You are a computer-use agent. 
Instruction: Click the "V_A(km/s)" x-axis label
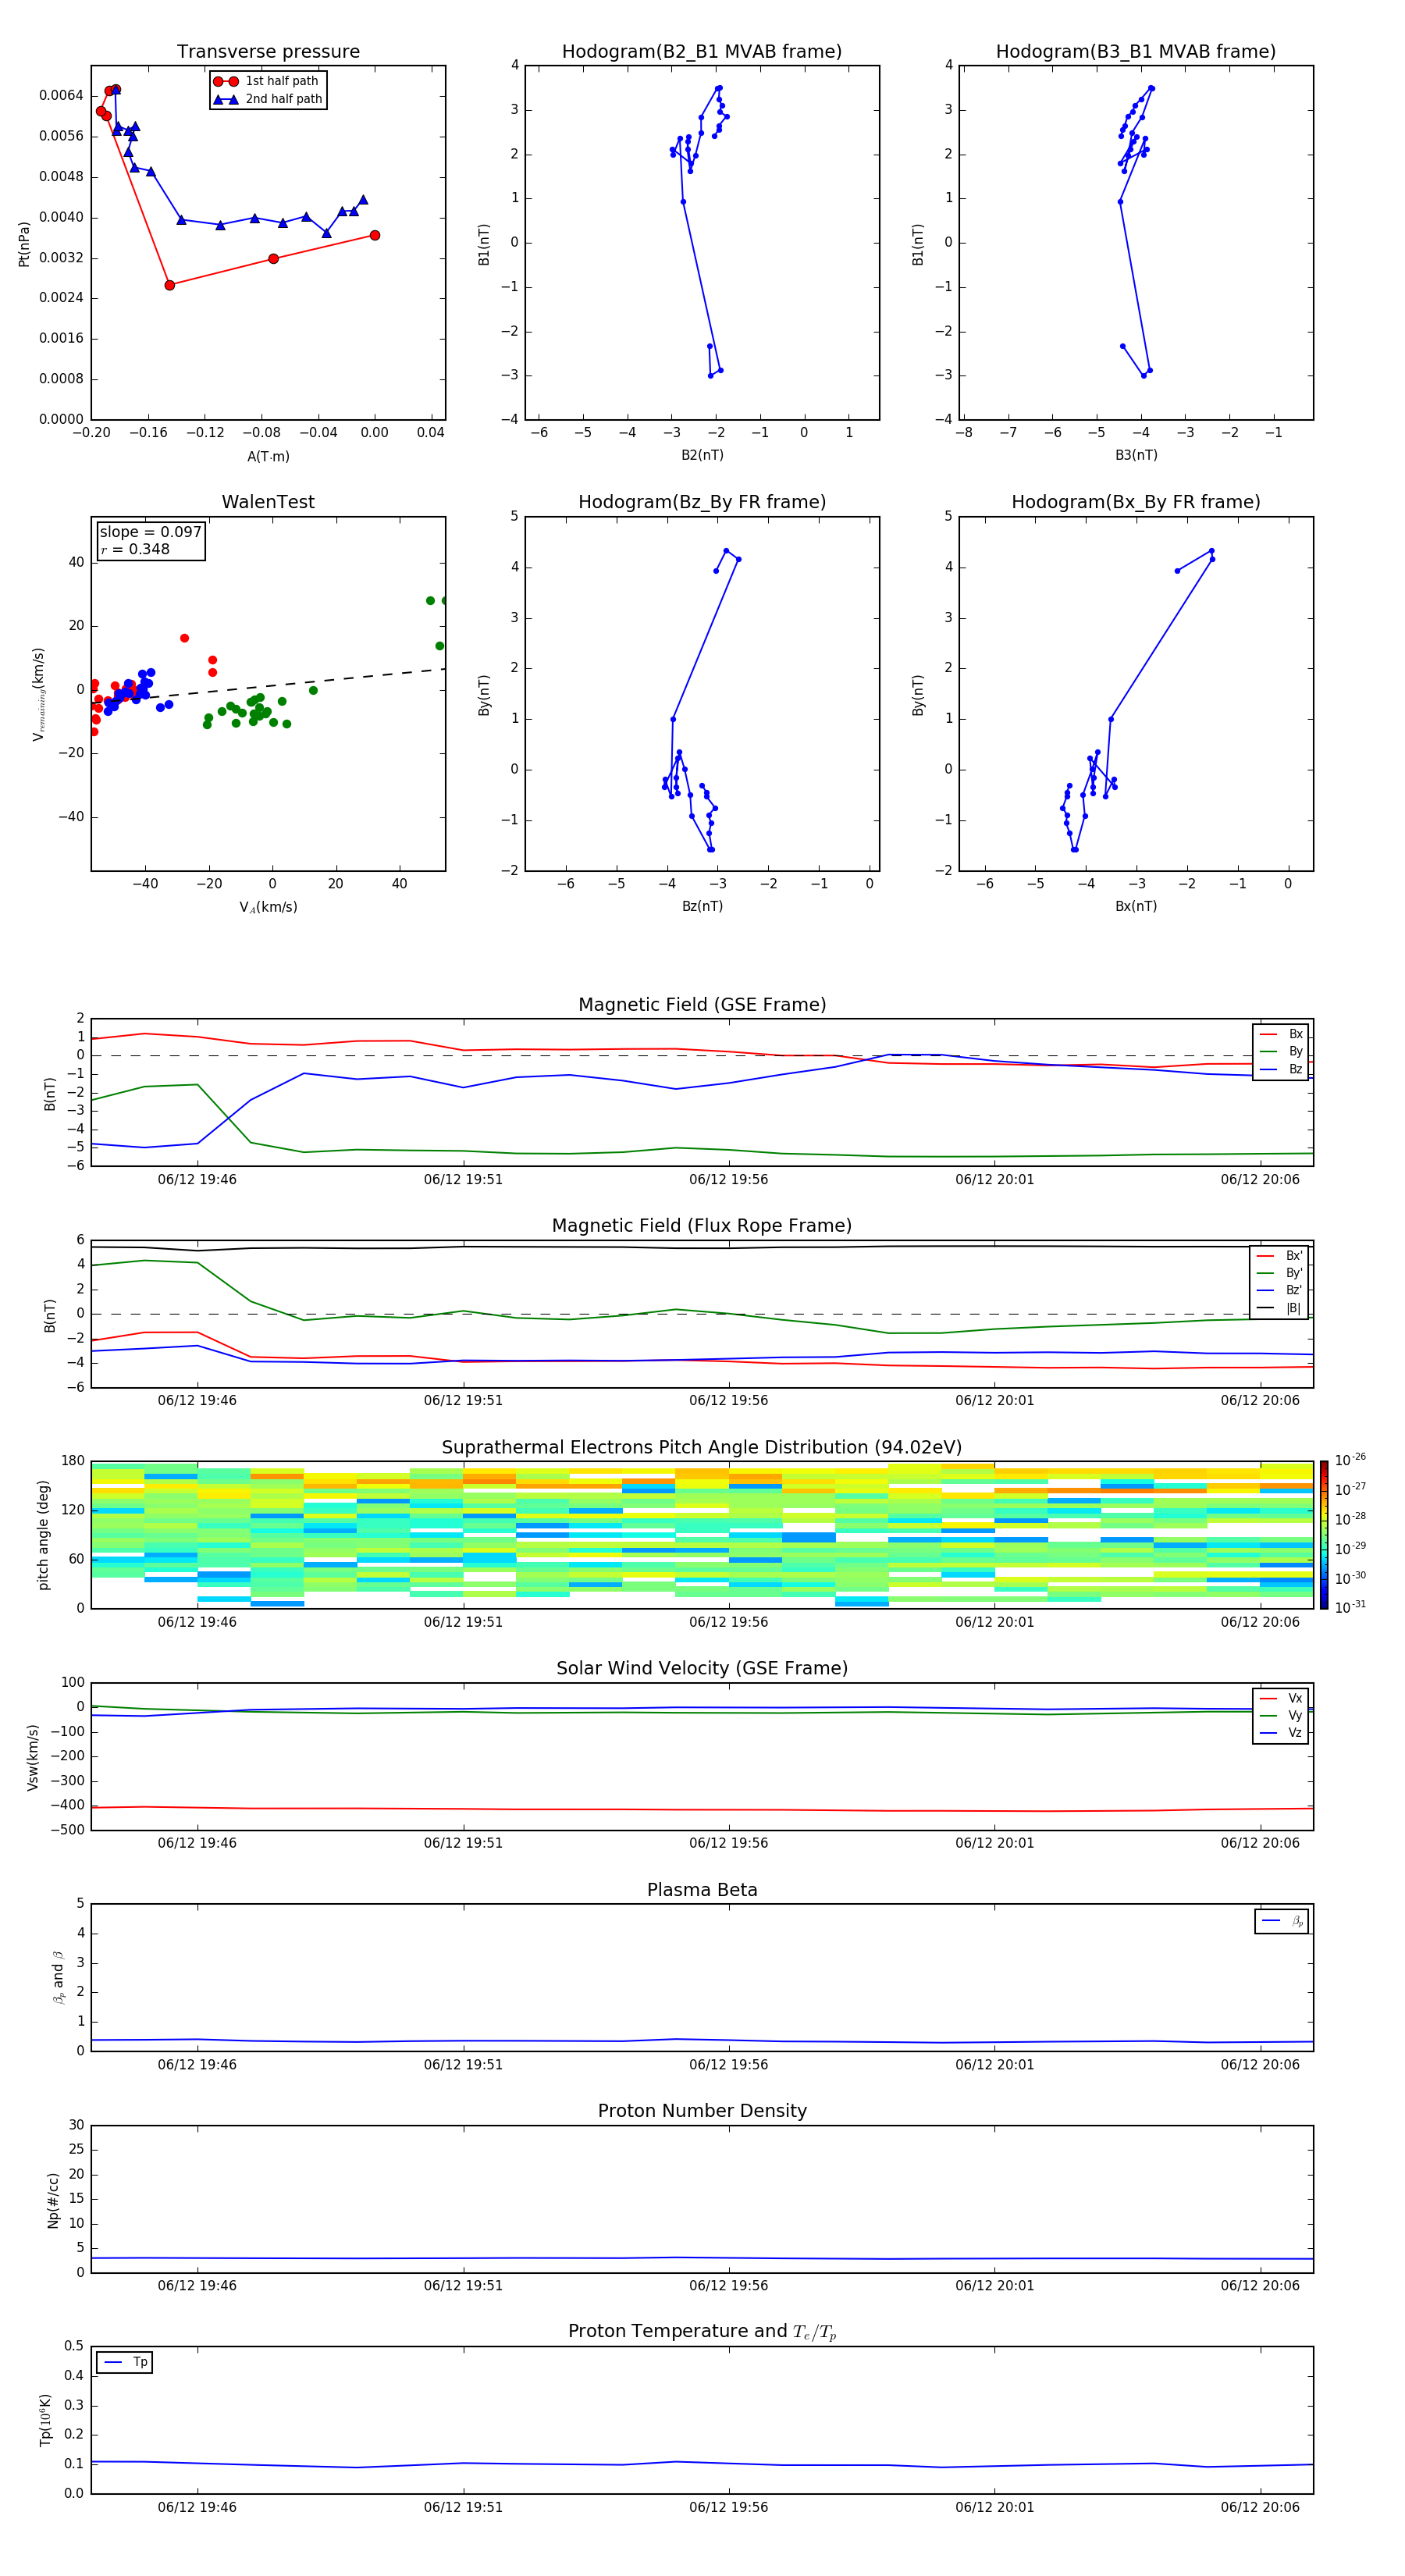(268, 907)
